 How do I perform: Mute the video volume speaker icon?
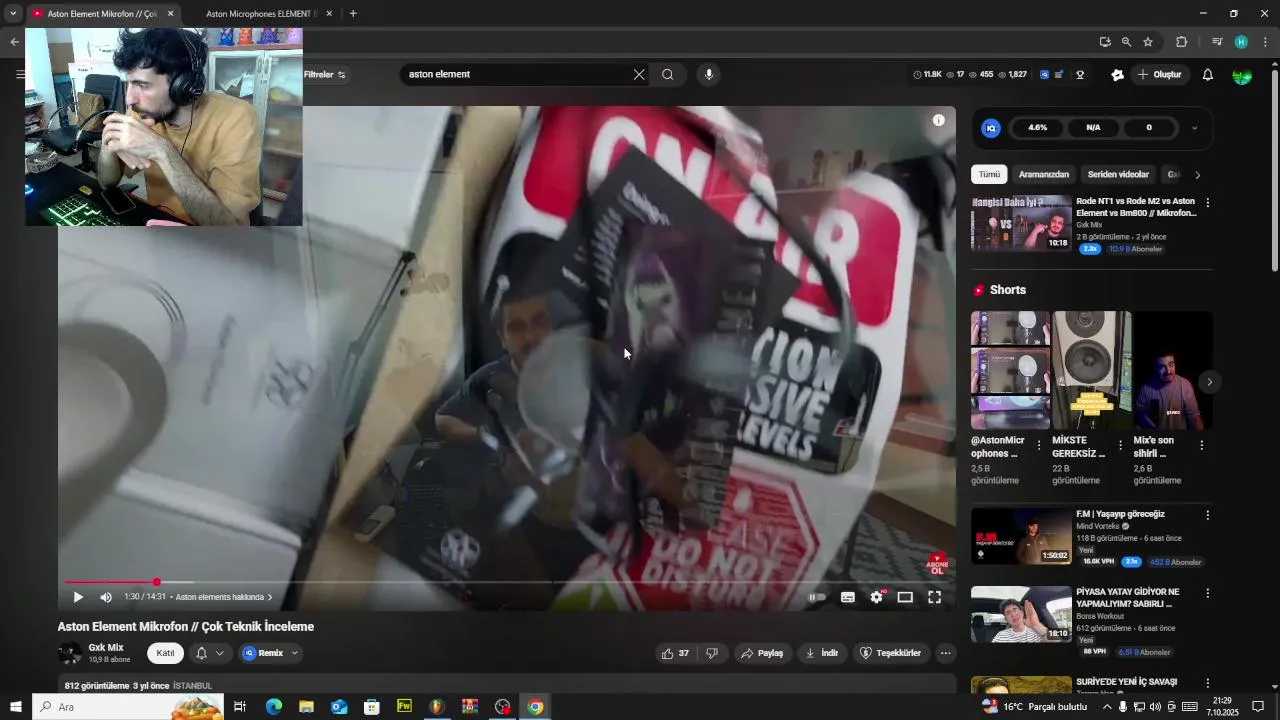106,597
